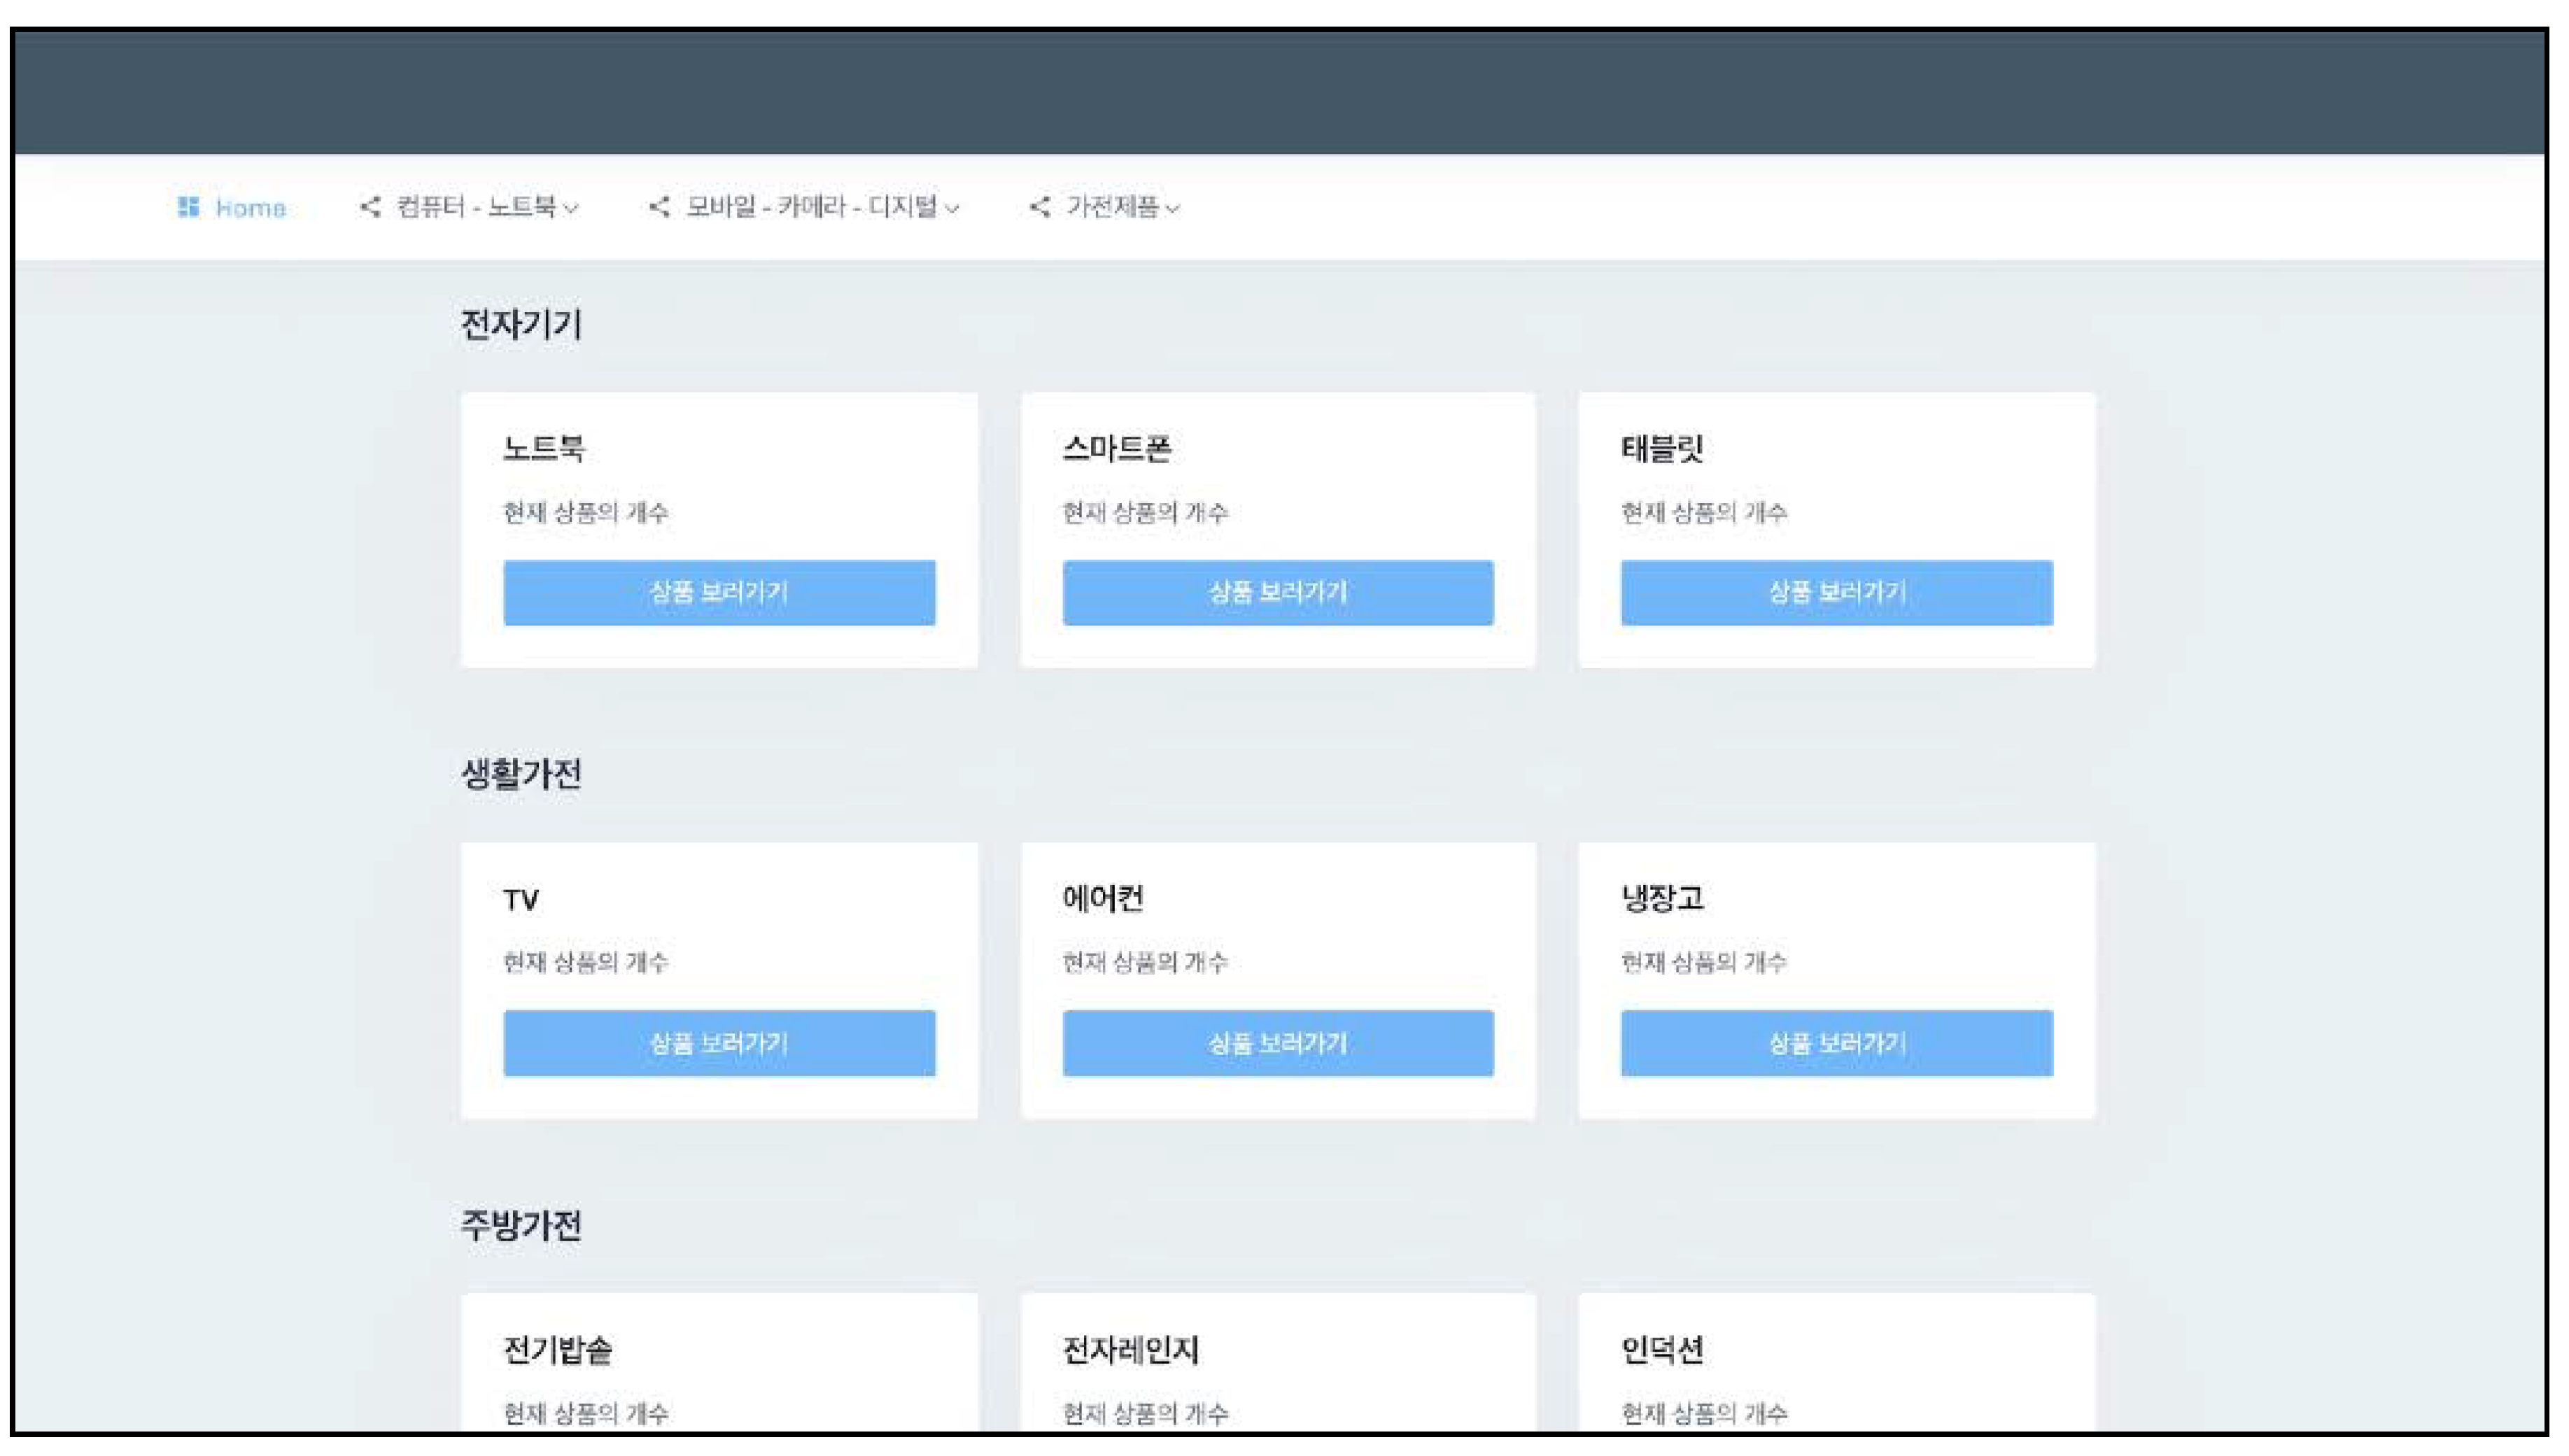Expand chevron next to 모바일 - 카메라 - 디지털
The height and width of the screenshot is (1456, 2569).
coord(952,209)
